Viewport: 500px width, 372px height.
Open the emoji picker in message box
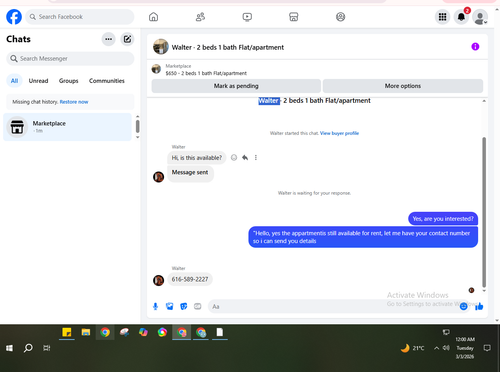[463, 306]
